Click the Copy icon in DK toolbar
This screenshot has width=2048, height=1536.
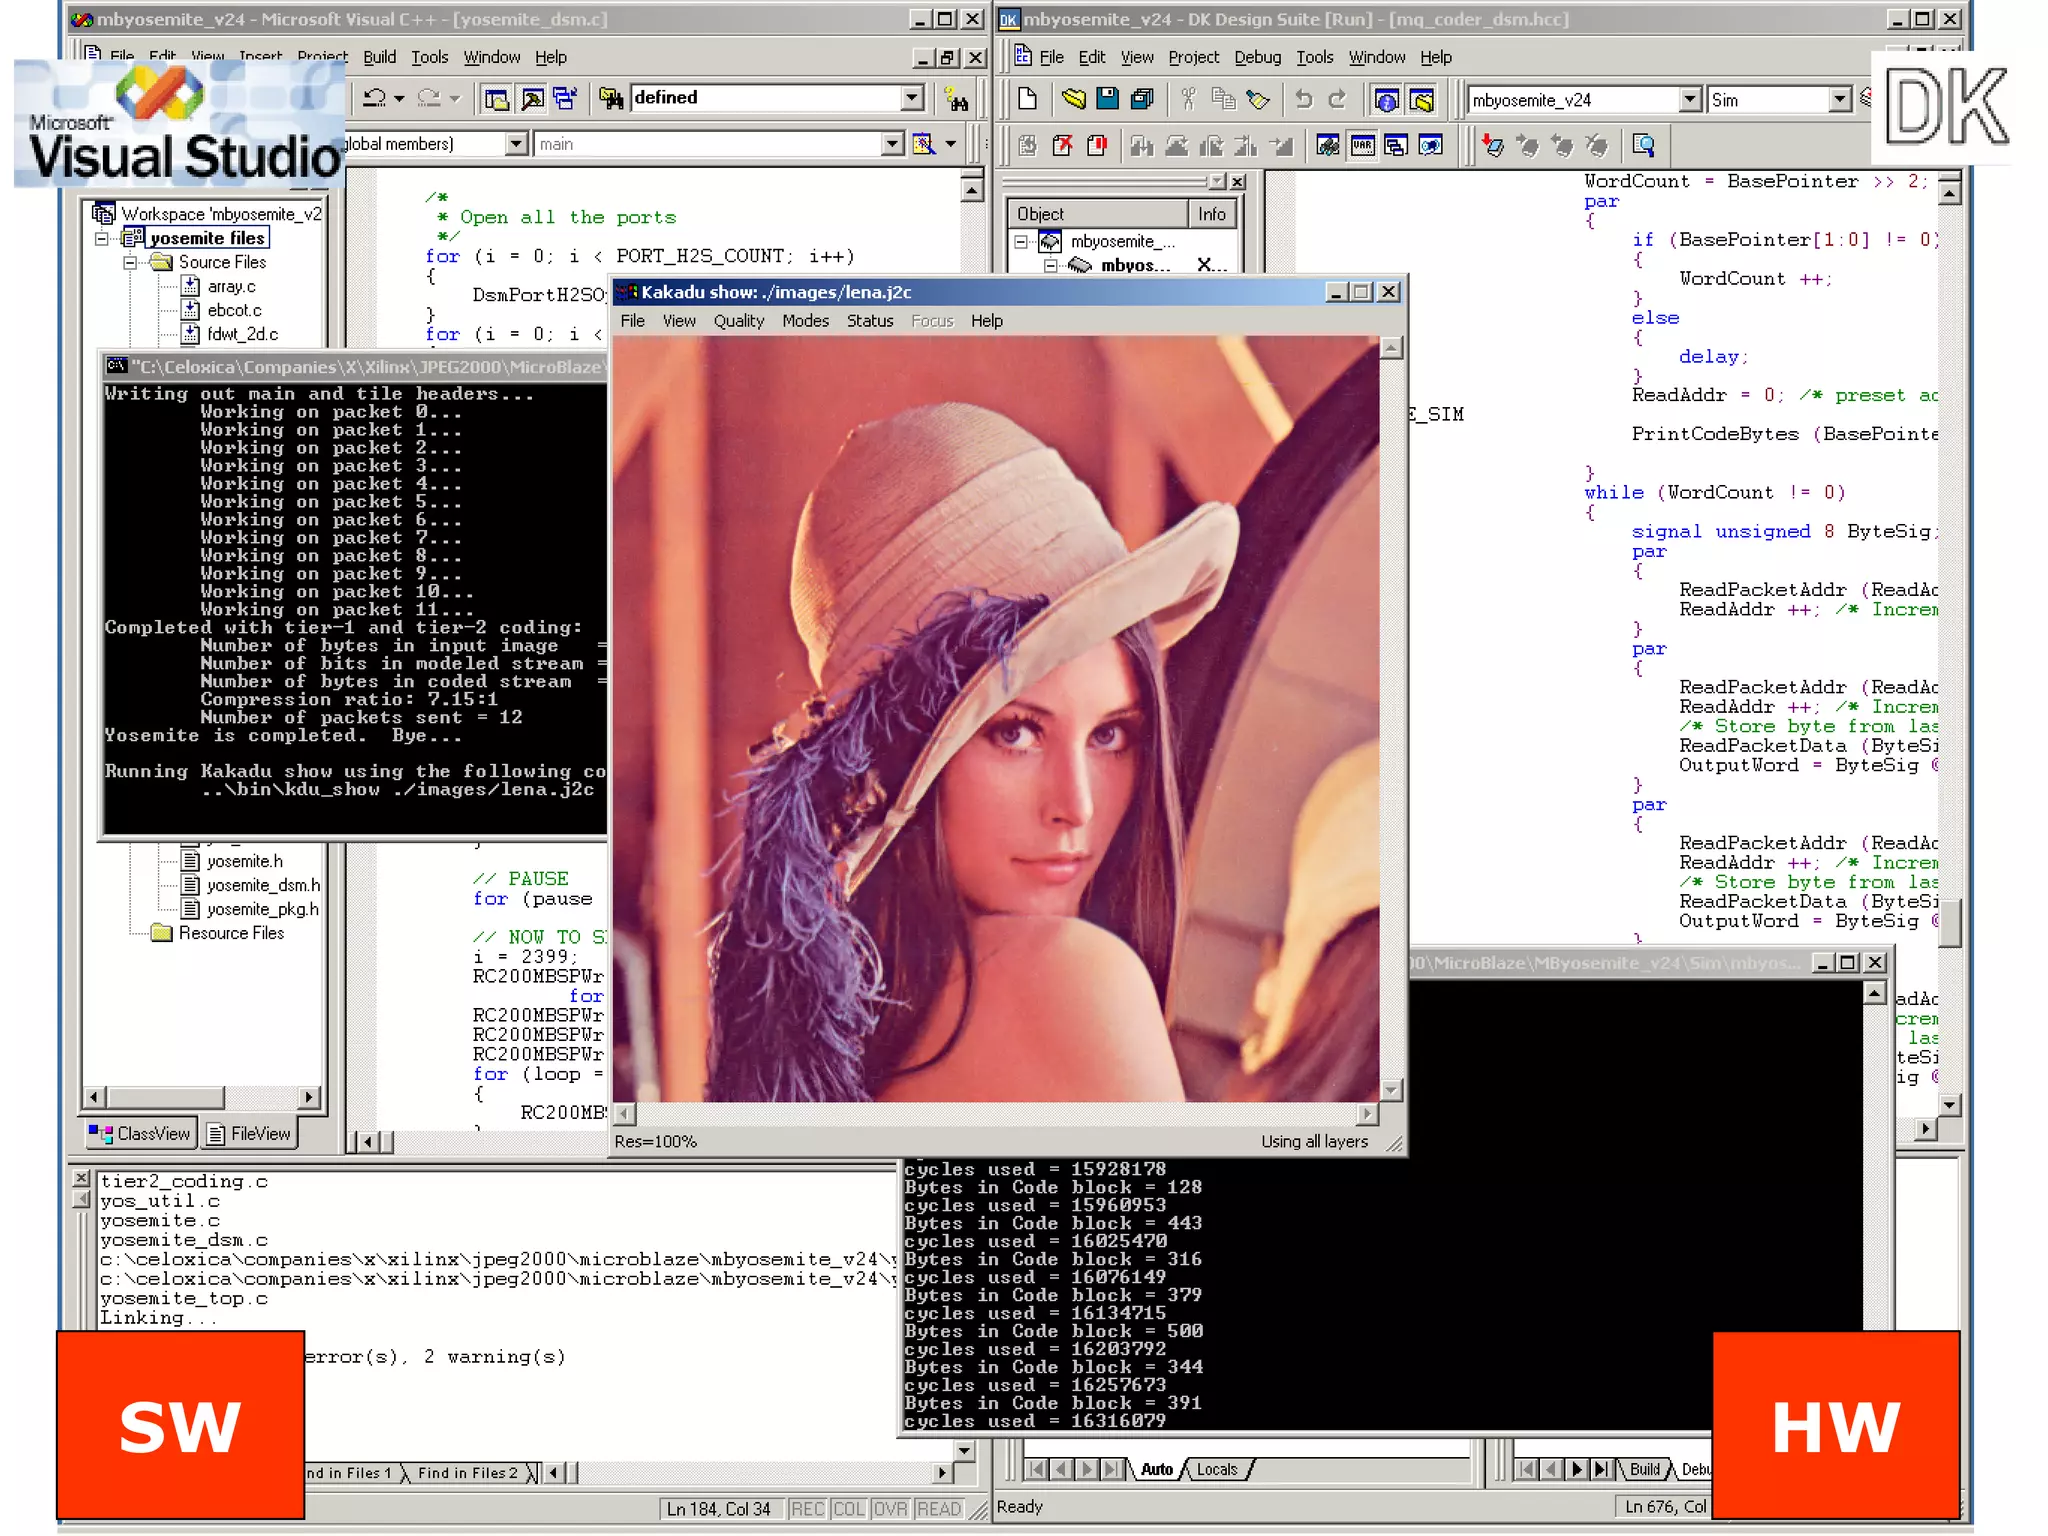(1223, 98)
